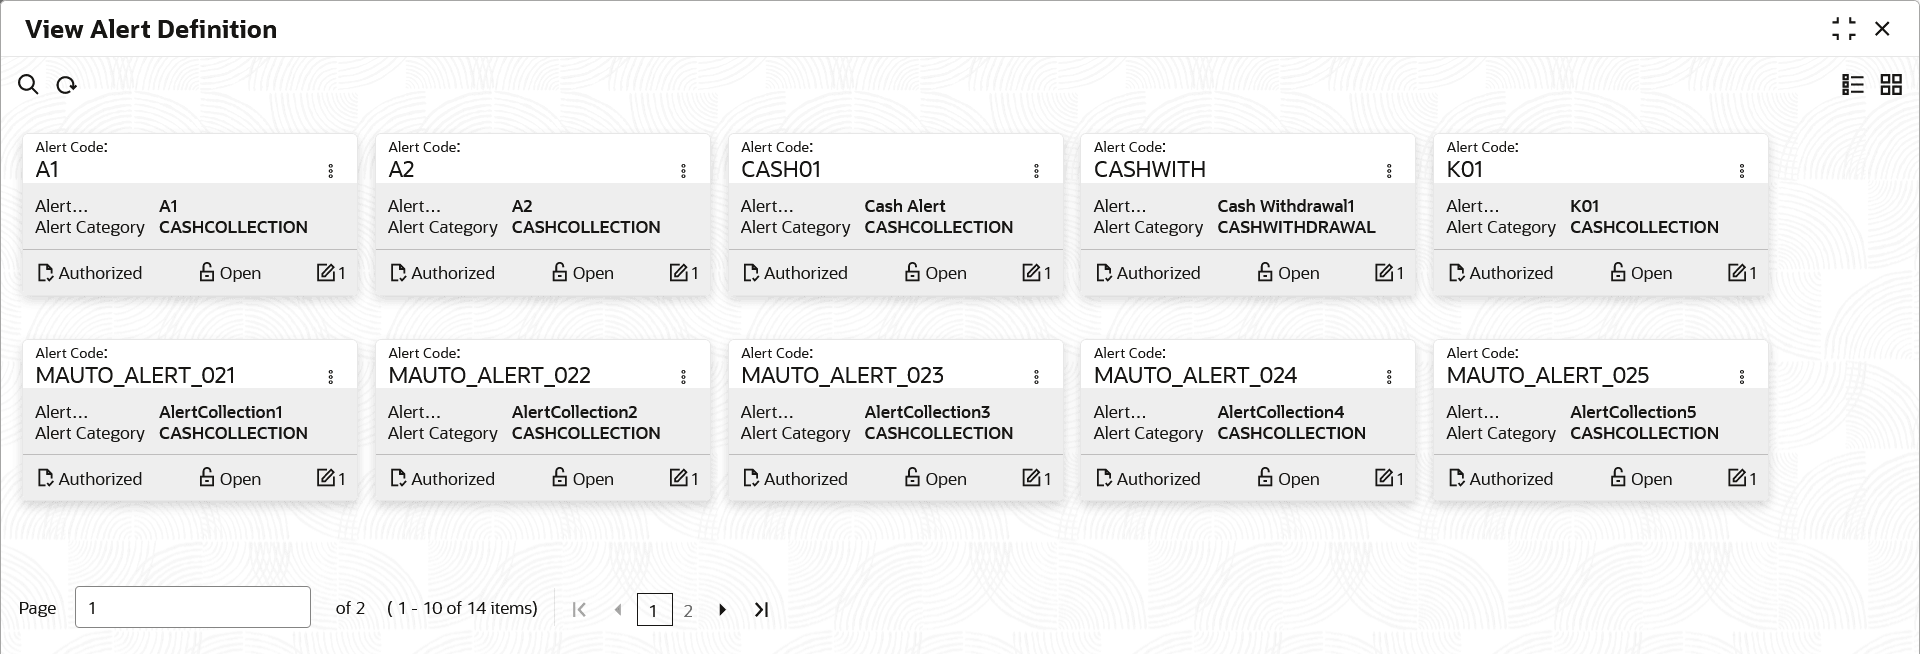Refresh the alert definition list

[x=66, y=85]
